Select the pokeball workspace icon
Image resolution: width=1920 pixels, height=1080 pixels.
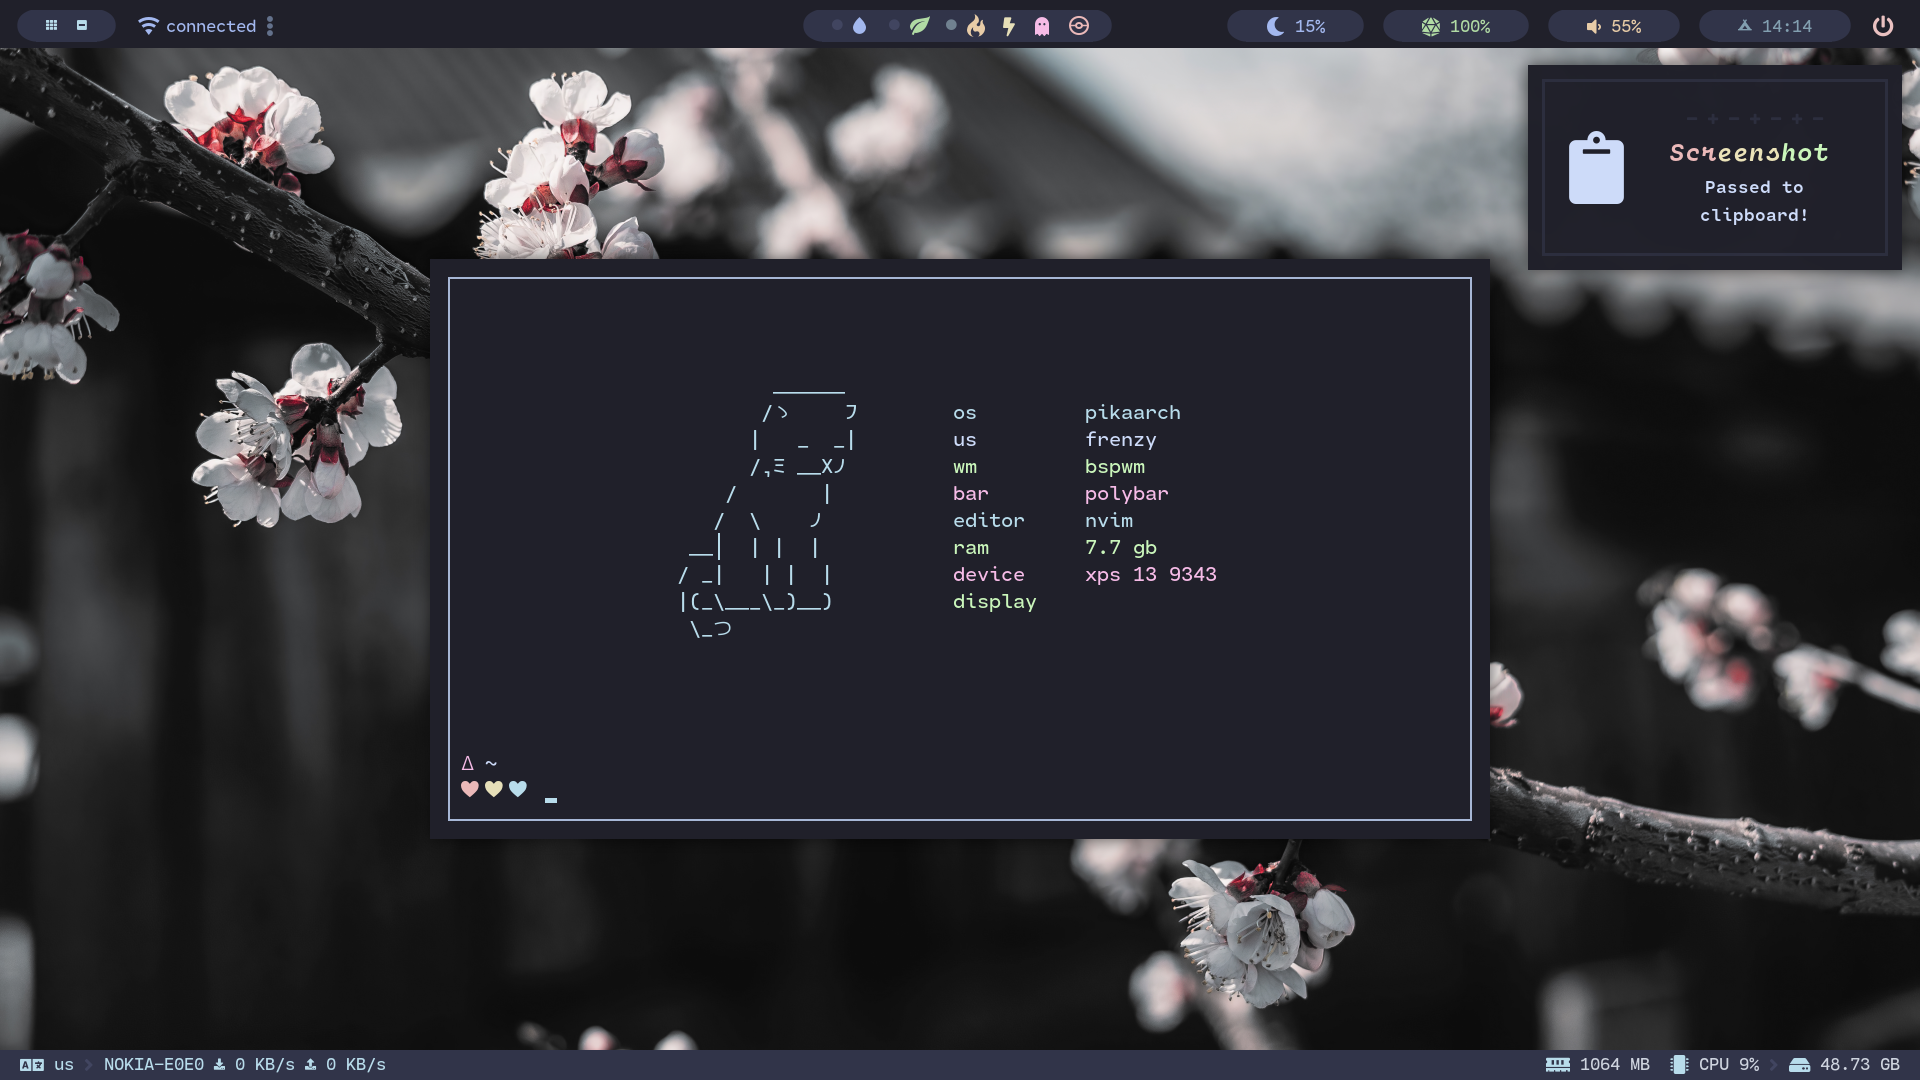point(1079,26)
